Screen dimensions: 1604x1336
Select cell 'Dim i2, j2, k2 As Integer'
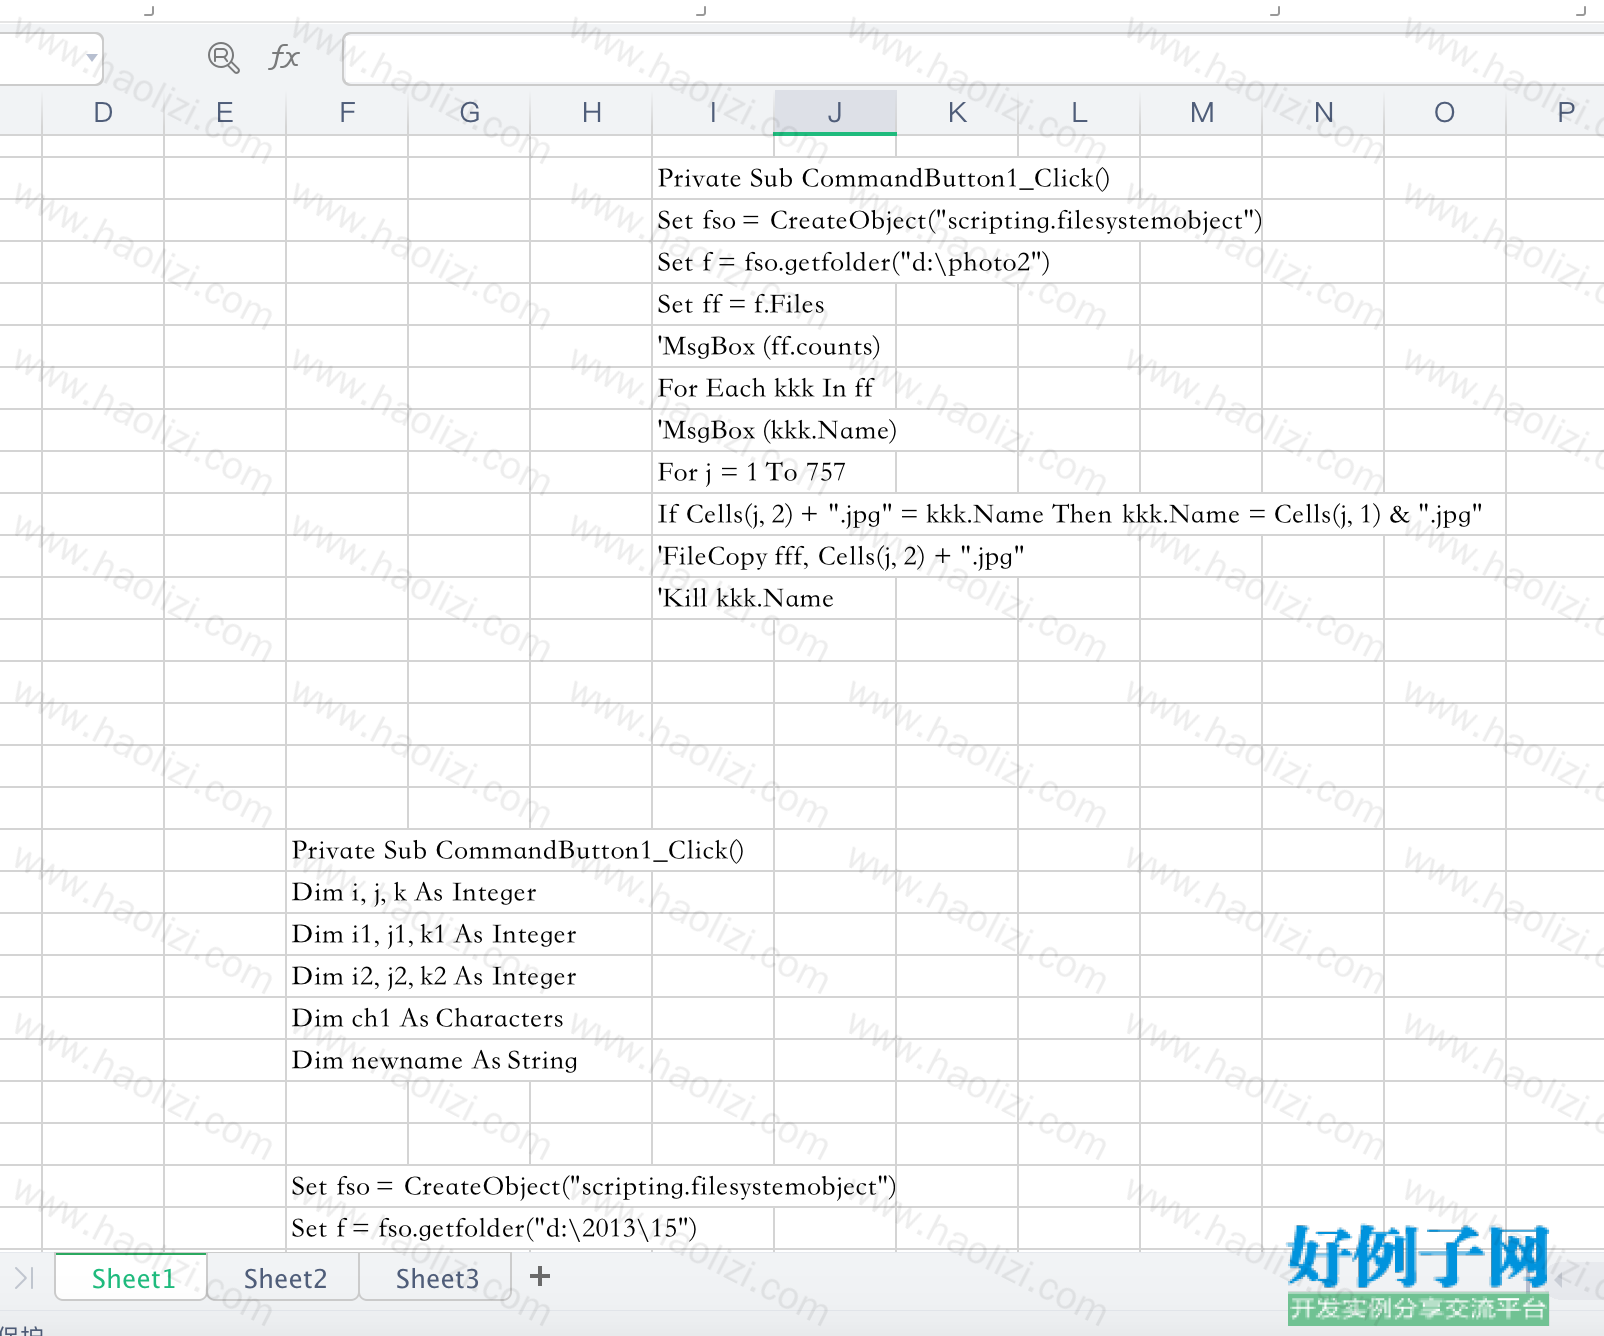434,976
